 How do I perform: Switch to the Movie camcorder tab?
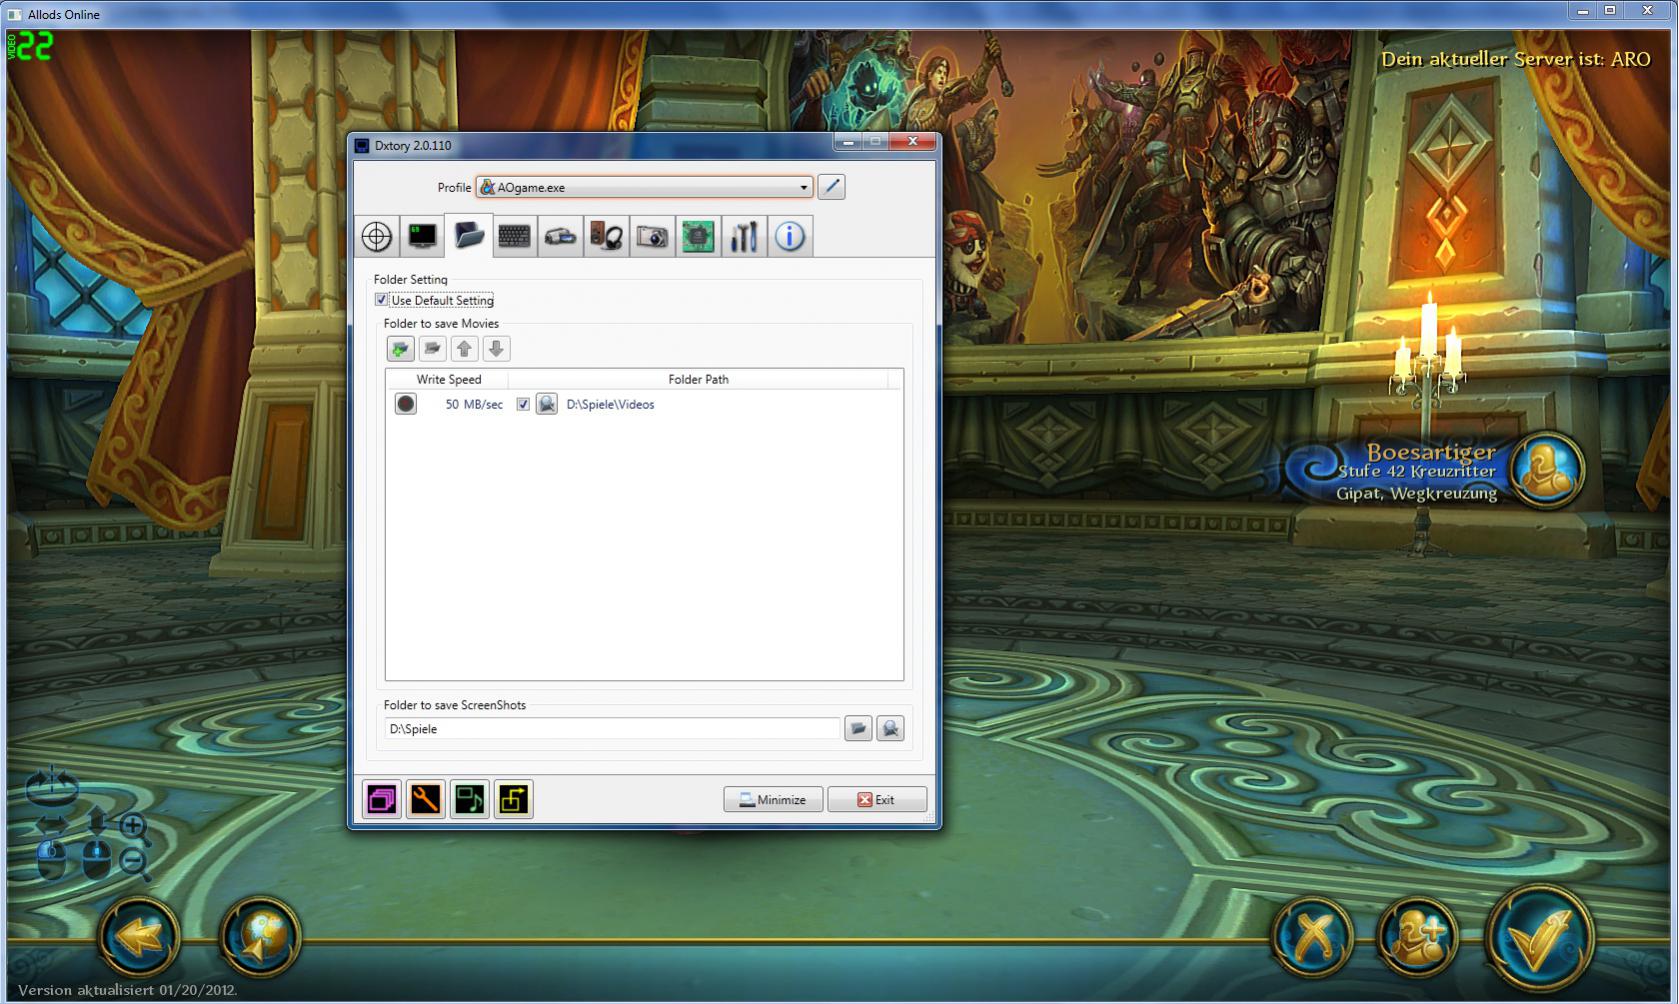pos(561,237)
